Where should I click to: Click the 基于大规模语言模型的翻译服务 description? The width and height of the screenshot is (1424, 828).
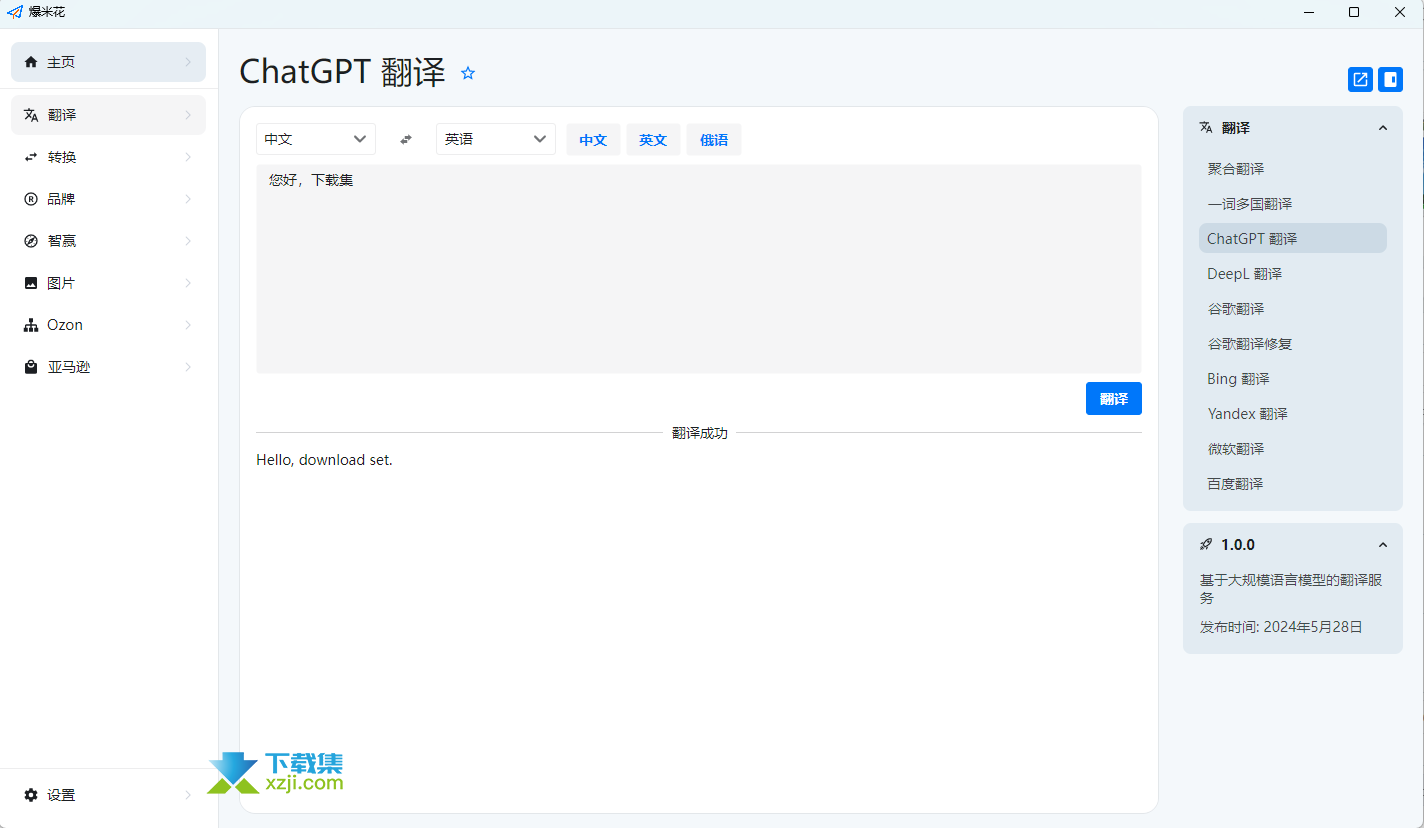click(x=1291, y=589)
